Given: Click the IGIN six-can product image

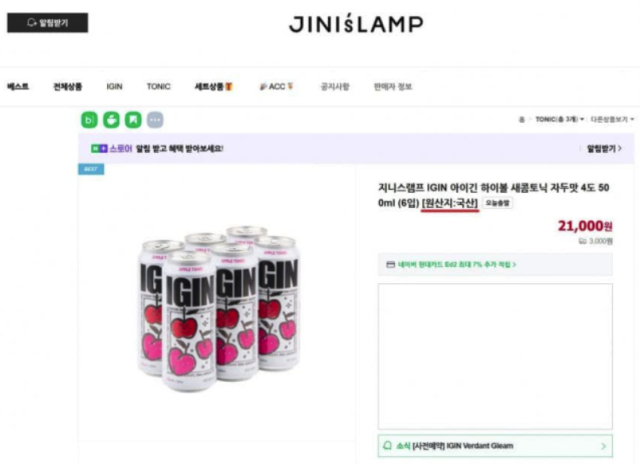Looking at the screenshot, I should [x=219, y=308].
